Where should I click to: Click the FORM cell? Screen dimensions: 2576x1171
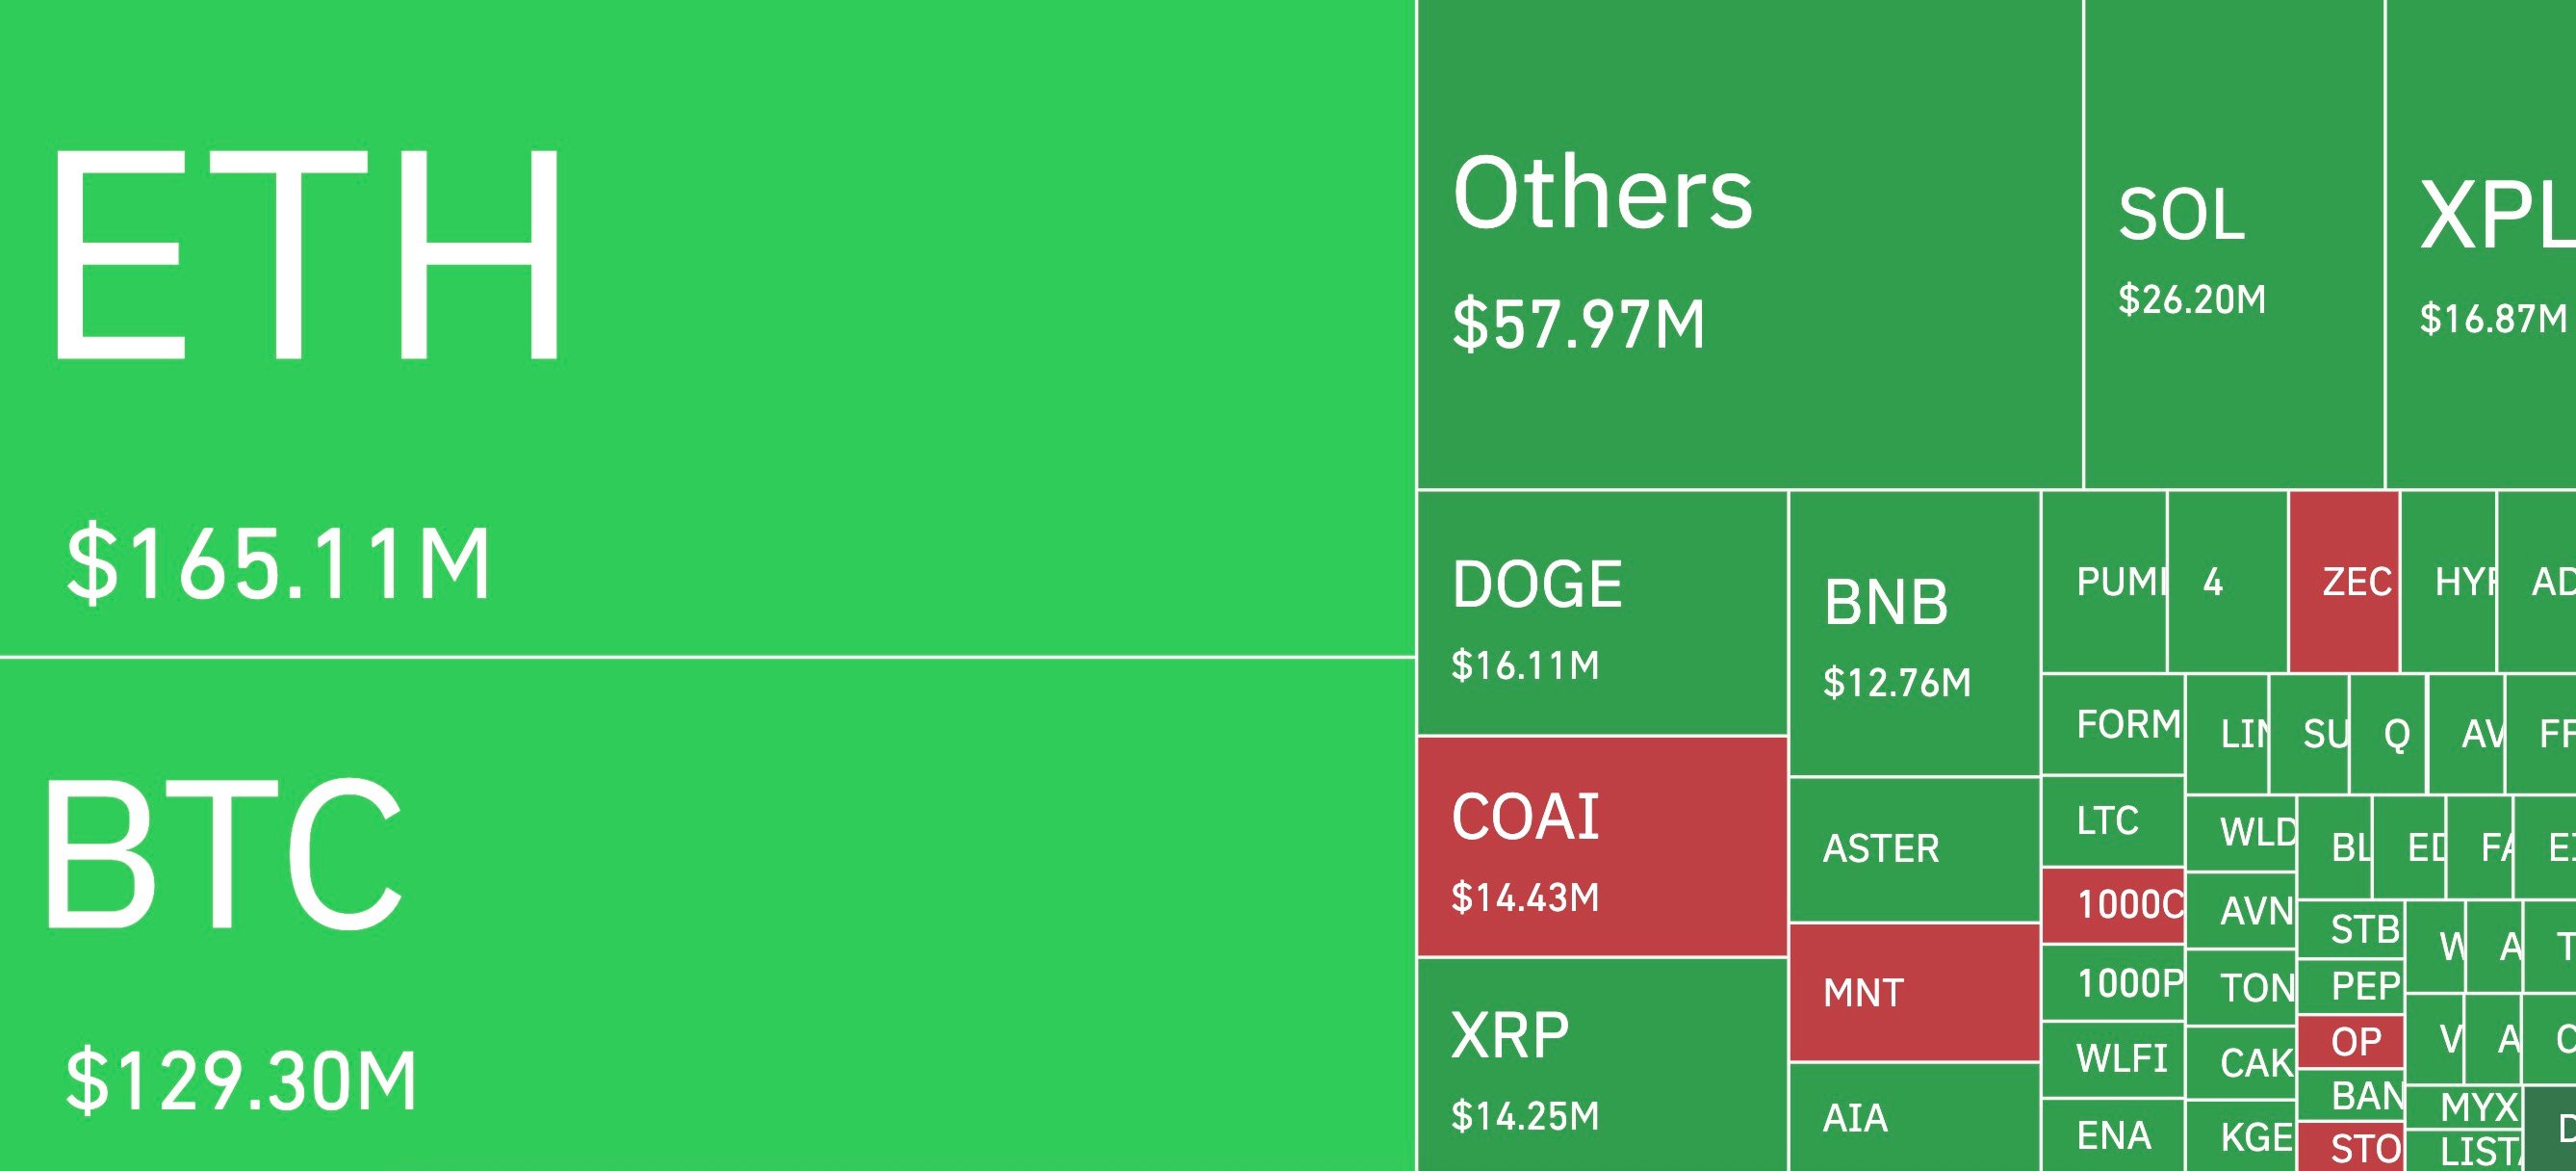(x=2112, y=724)
